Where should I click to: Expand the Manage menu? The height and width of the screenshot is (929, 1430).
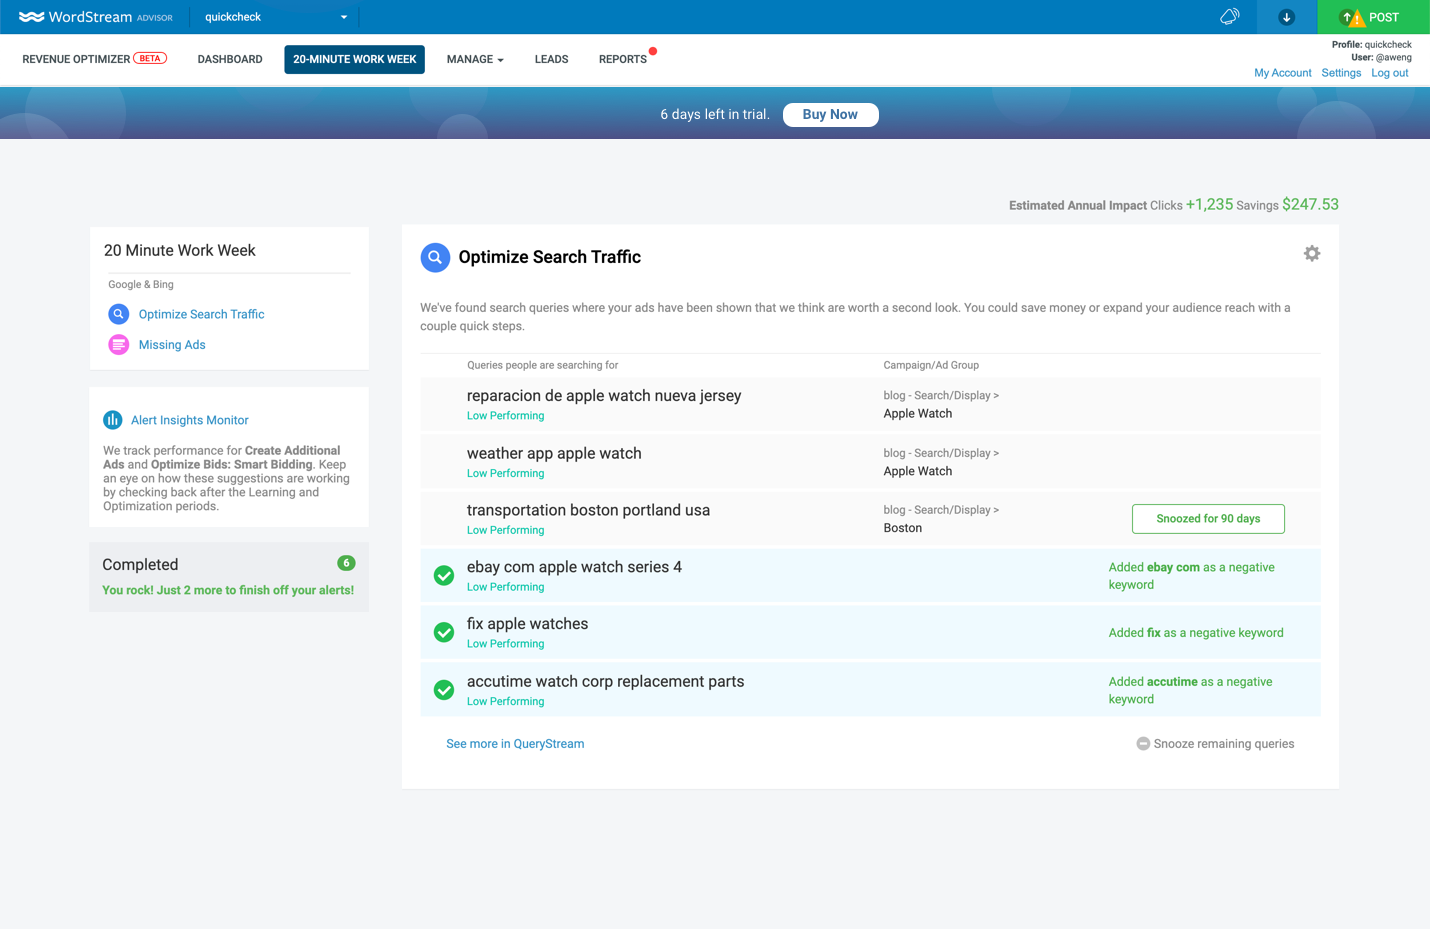click(475, 60)
